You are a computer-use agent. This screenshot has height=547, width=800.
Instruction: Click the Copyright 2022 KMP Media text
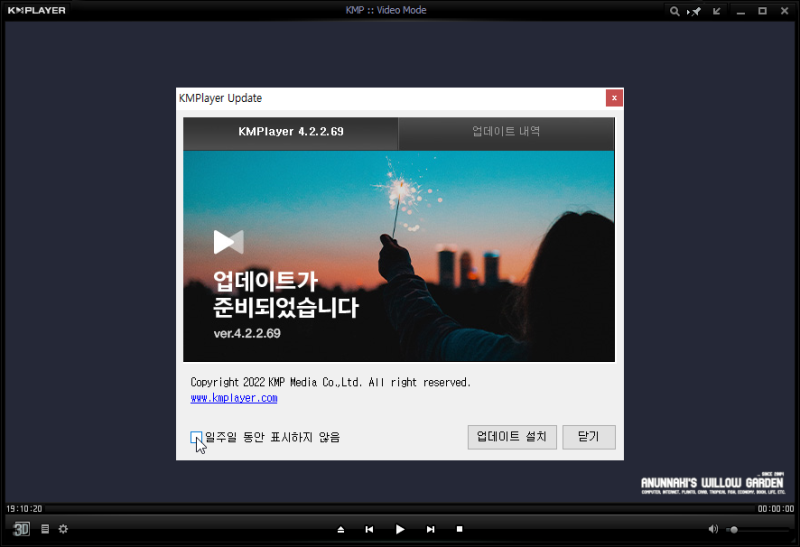click(331, 382)
